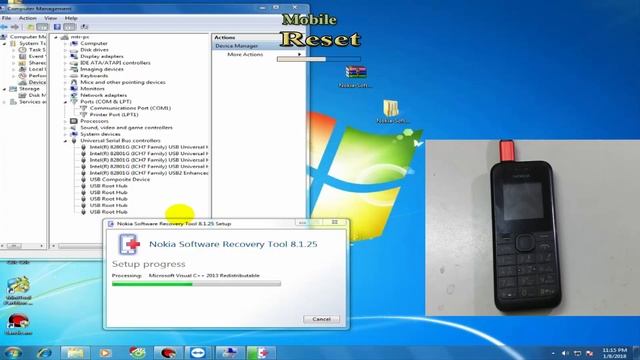The image size is (640, 360).
Task: Select Services and Applications in left tree
Action: click(x=33, y=102)
